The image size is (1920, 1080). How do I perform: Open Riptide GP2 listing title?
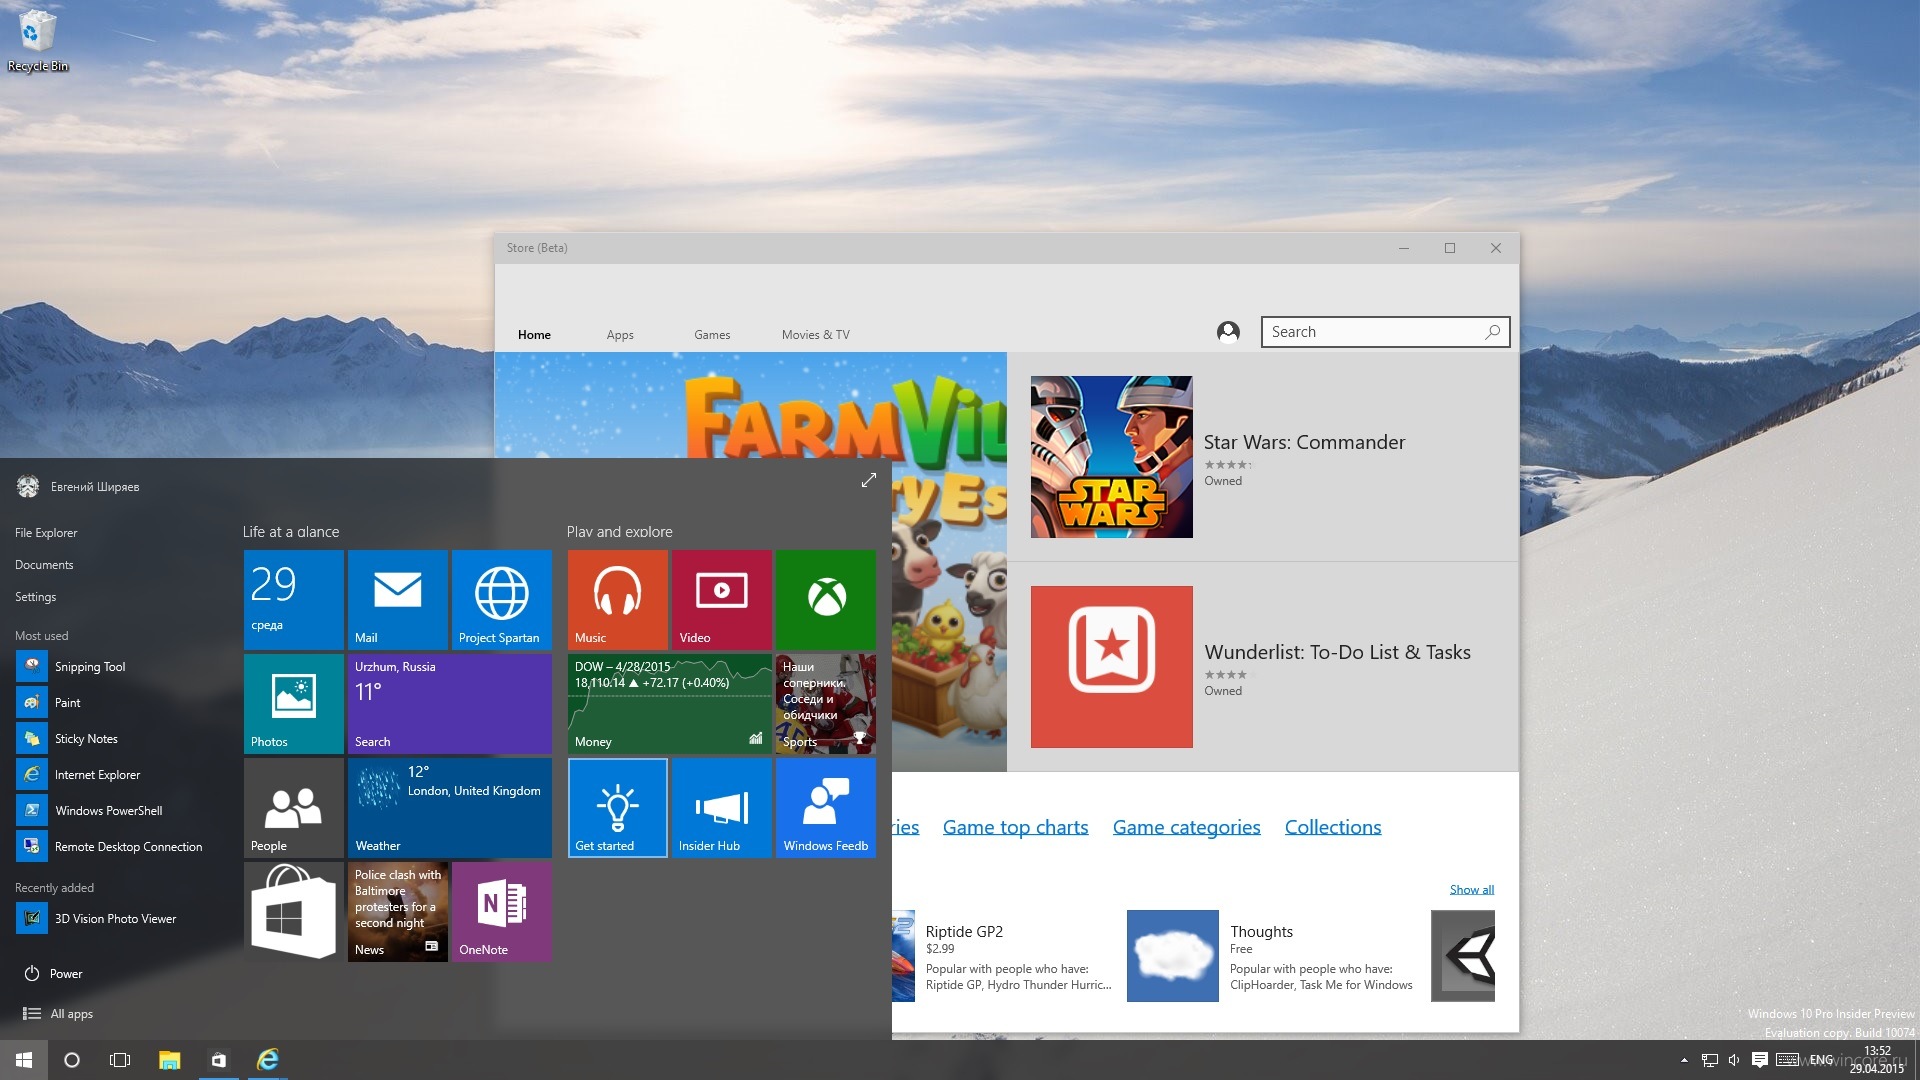click(964, 932)
